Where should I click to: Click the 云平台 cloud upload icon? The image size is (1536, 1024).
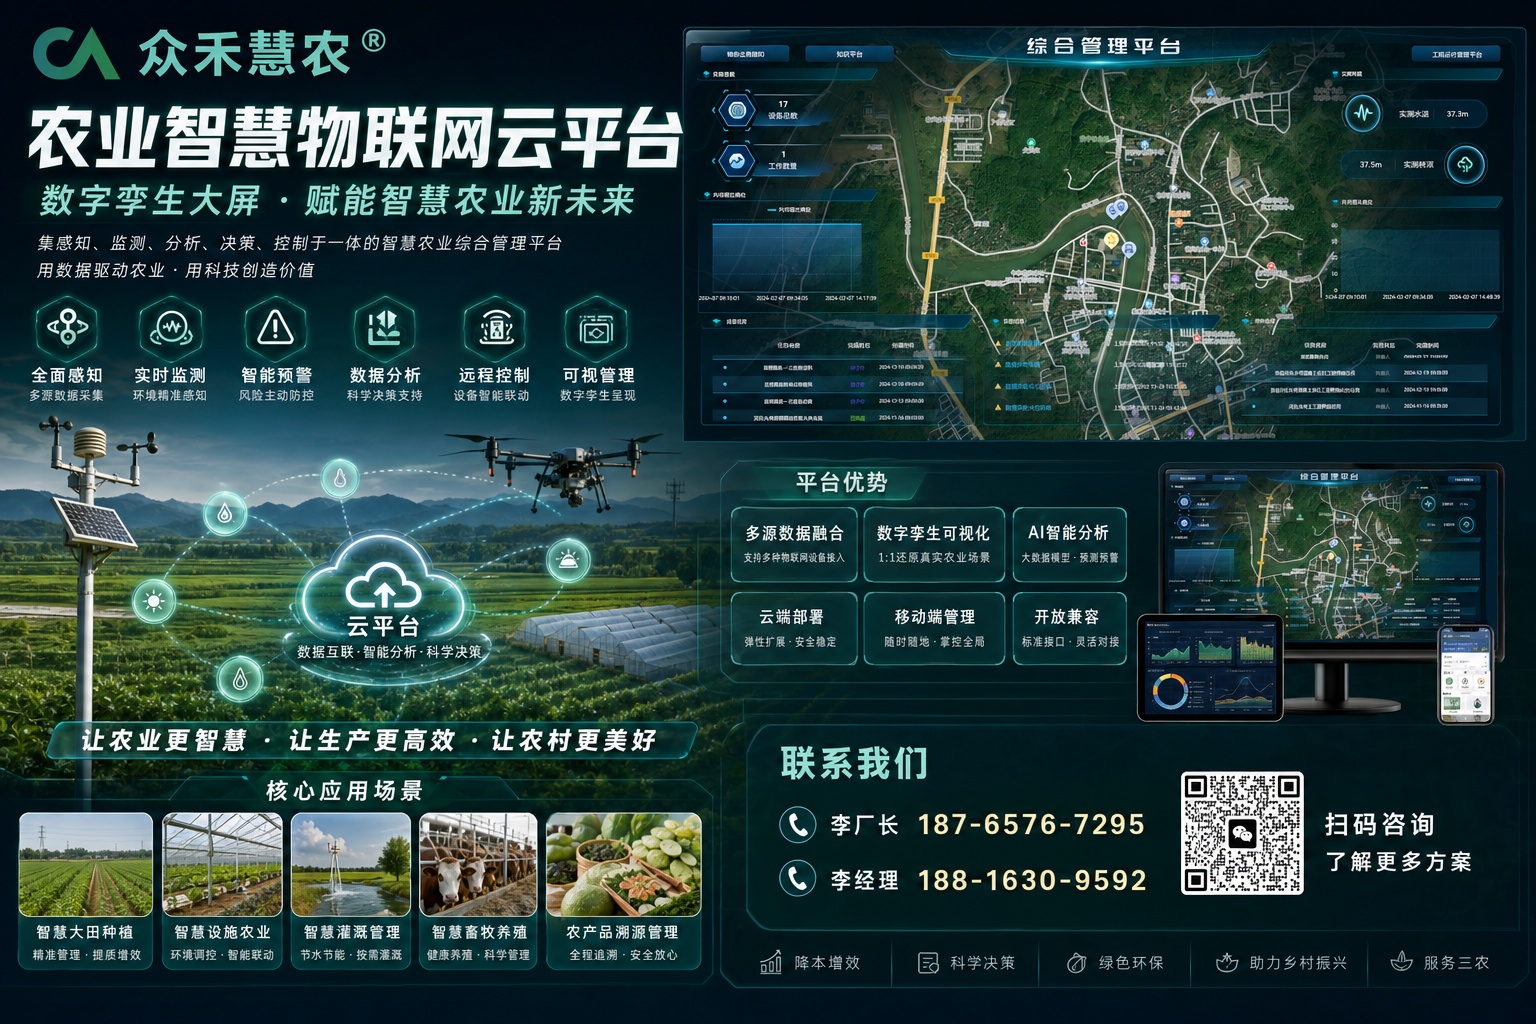tap(383, 586)
